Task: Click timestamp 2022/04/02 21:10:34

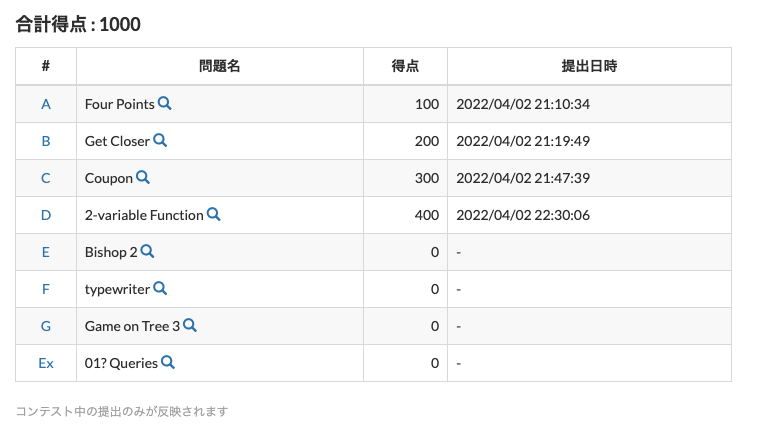Action: tap(523, 104)
